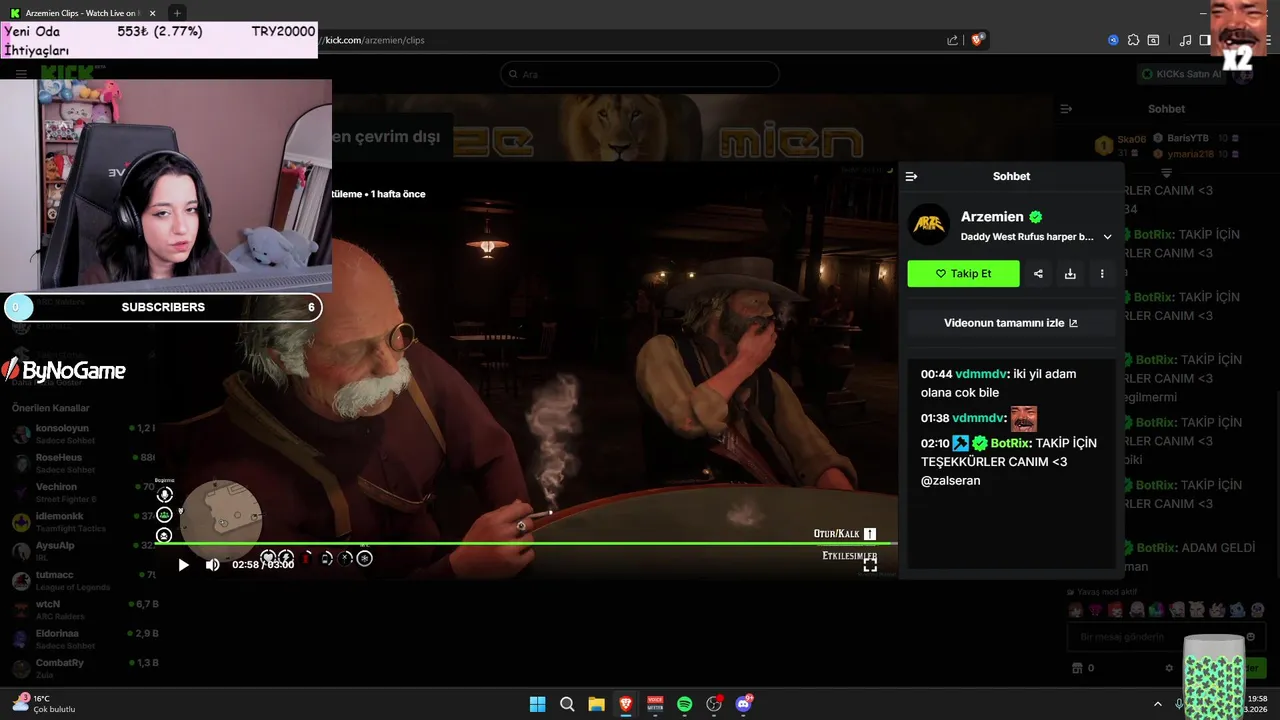Open the chat shop storefront icon
This screenshot has height=720, width=1280.
point(1077,668)
